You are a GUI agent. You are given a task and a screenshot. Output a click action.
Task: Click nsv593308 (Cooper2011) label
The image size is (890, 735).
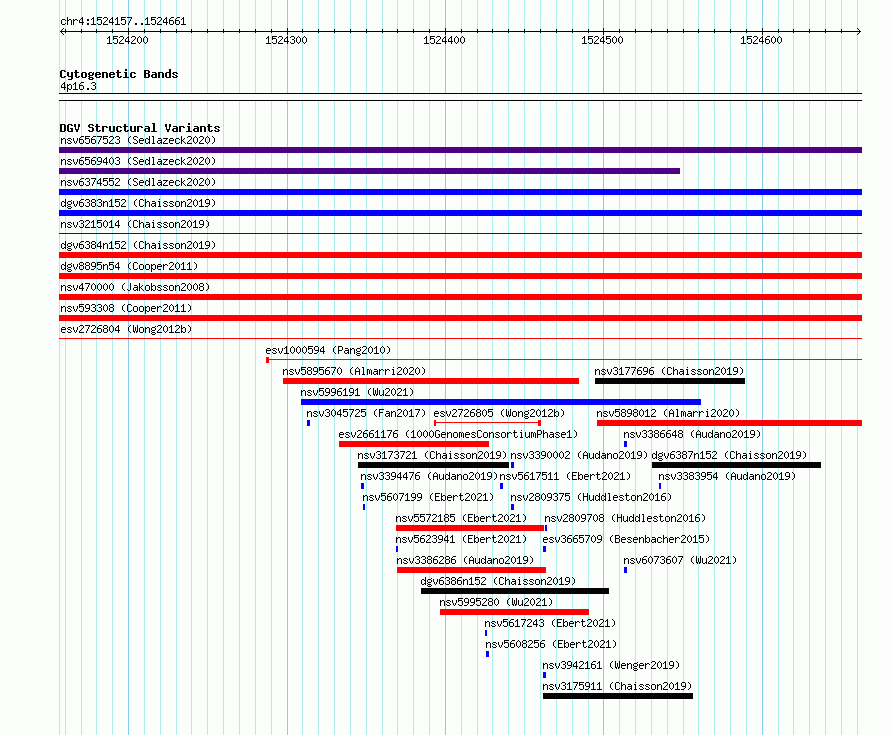click(x=126, y=308)
